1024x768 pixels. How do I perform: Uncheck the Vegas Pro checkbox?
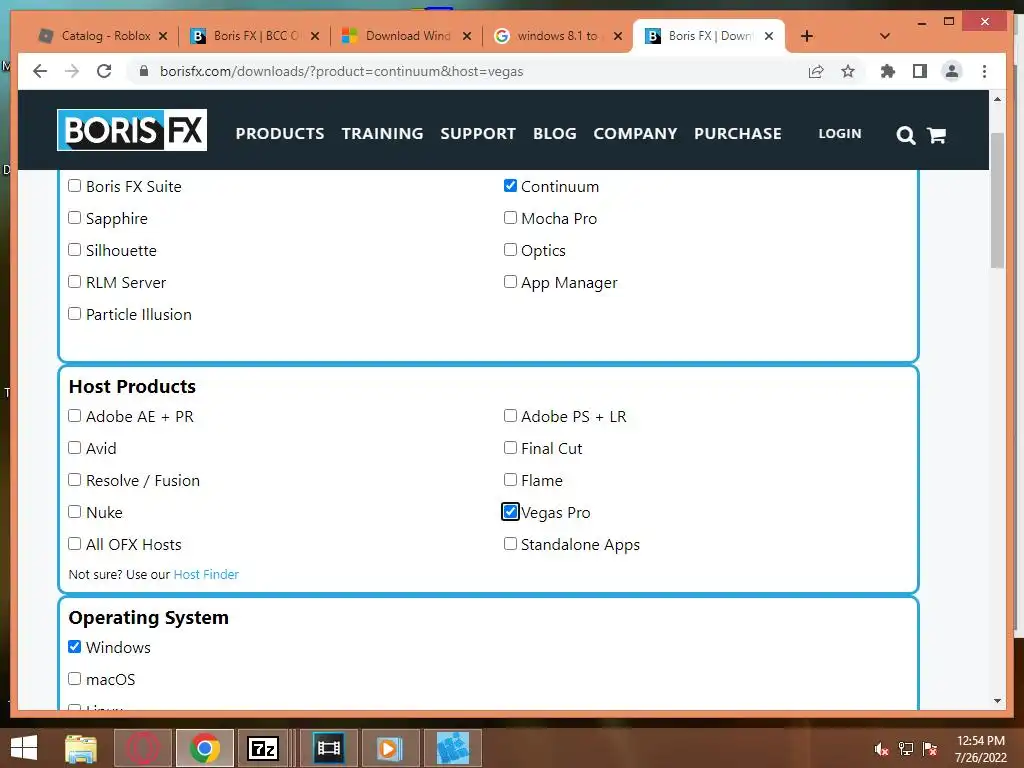pos(510,512)
